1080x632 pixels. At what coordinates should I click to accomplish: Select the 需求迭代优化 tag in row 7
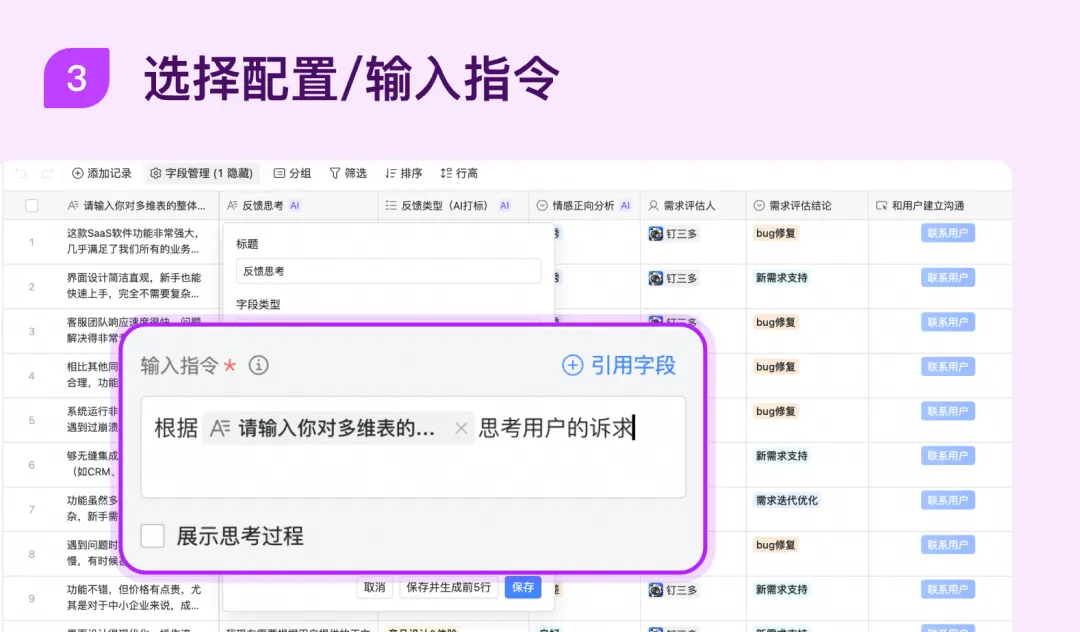click(787, 501)
